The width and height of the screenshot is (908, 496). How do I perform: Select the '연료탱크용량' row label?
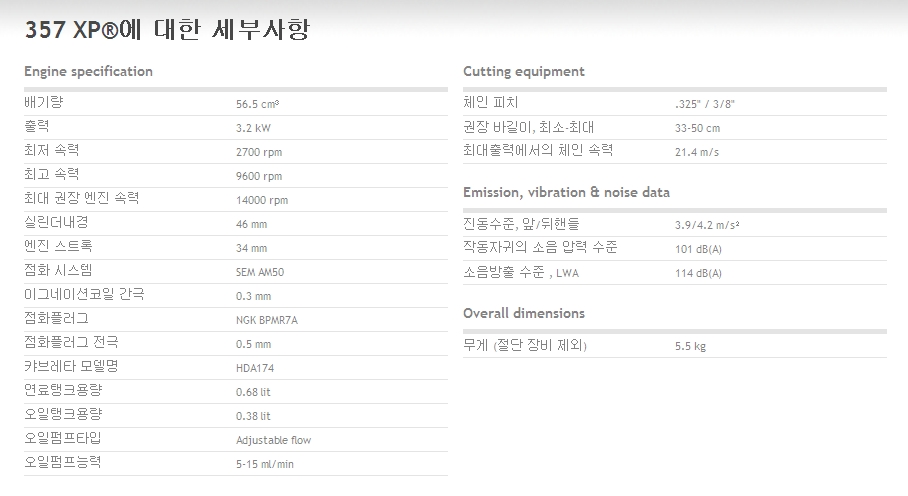(x=63, y=391)
